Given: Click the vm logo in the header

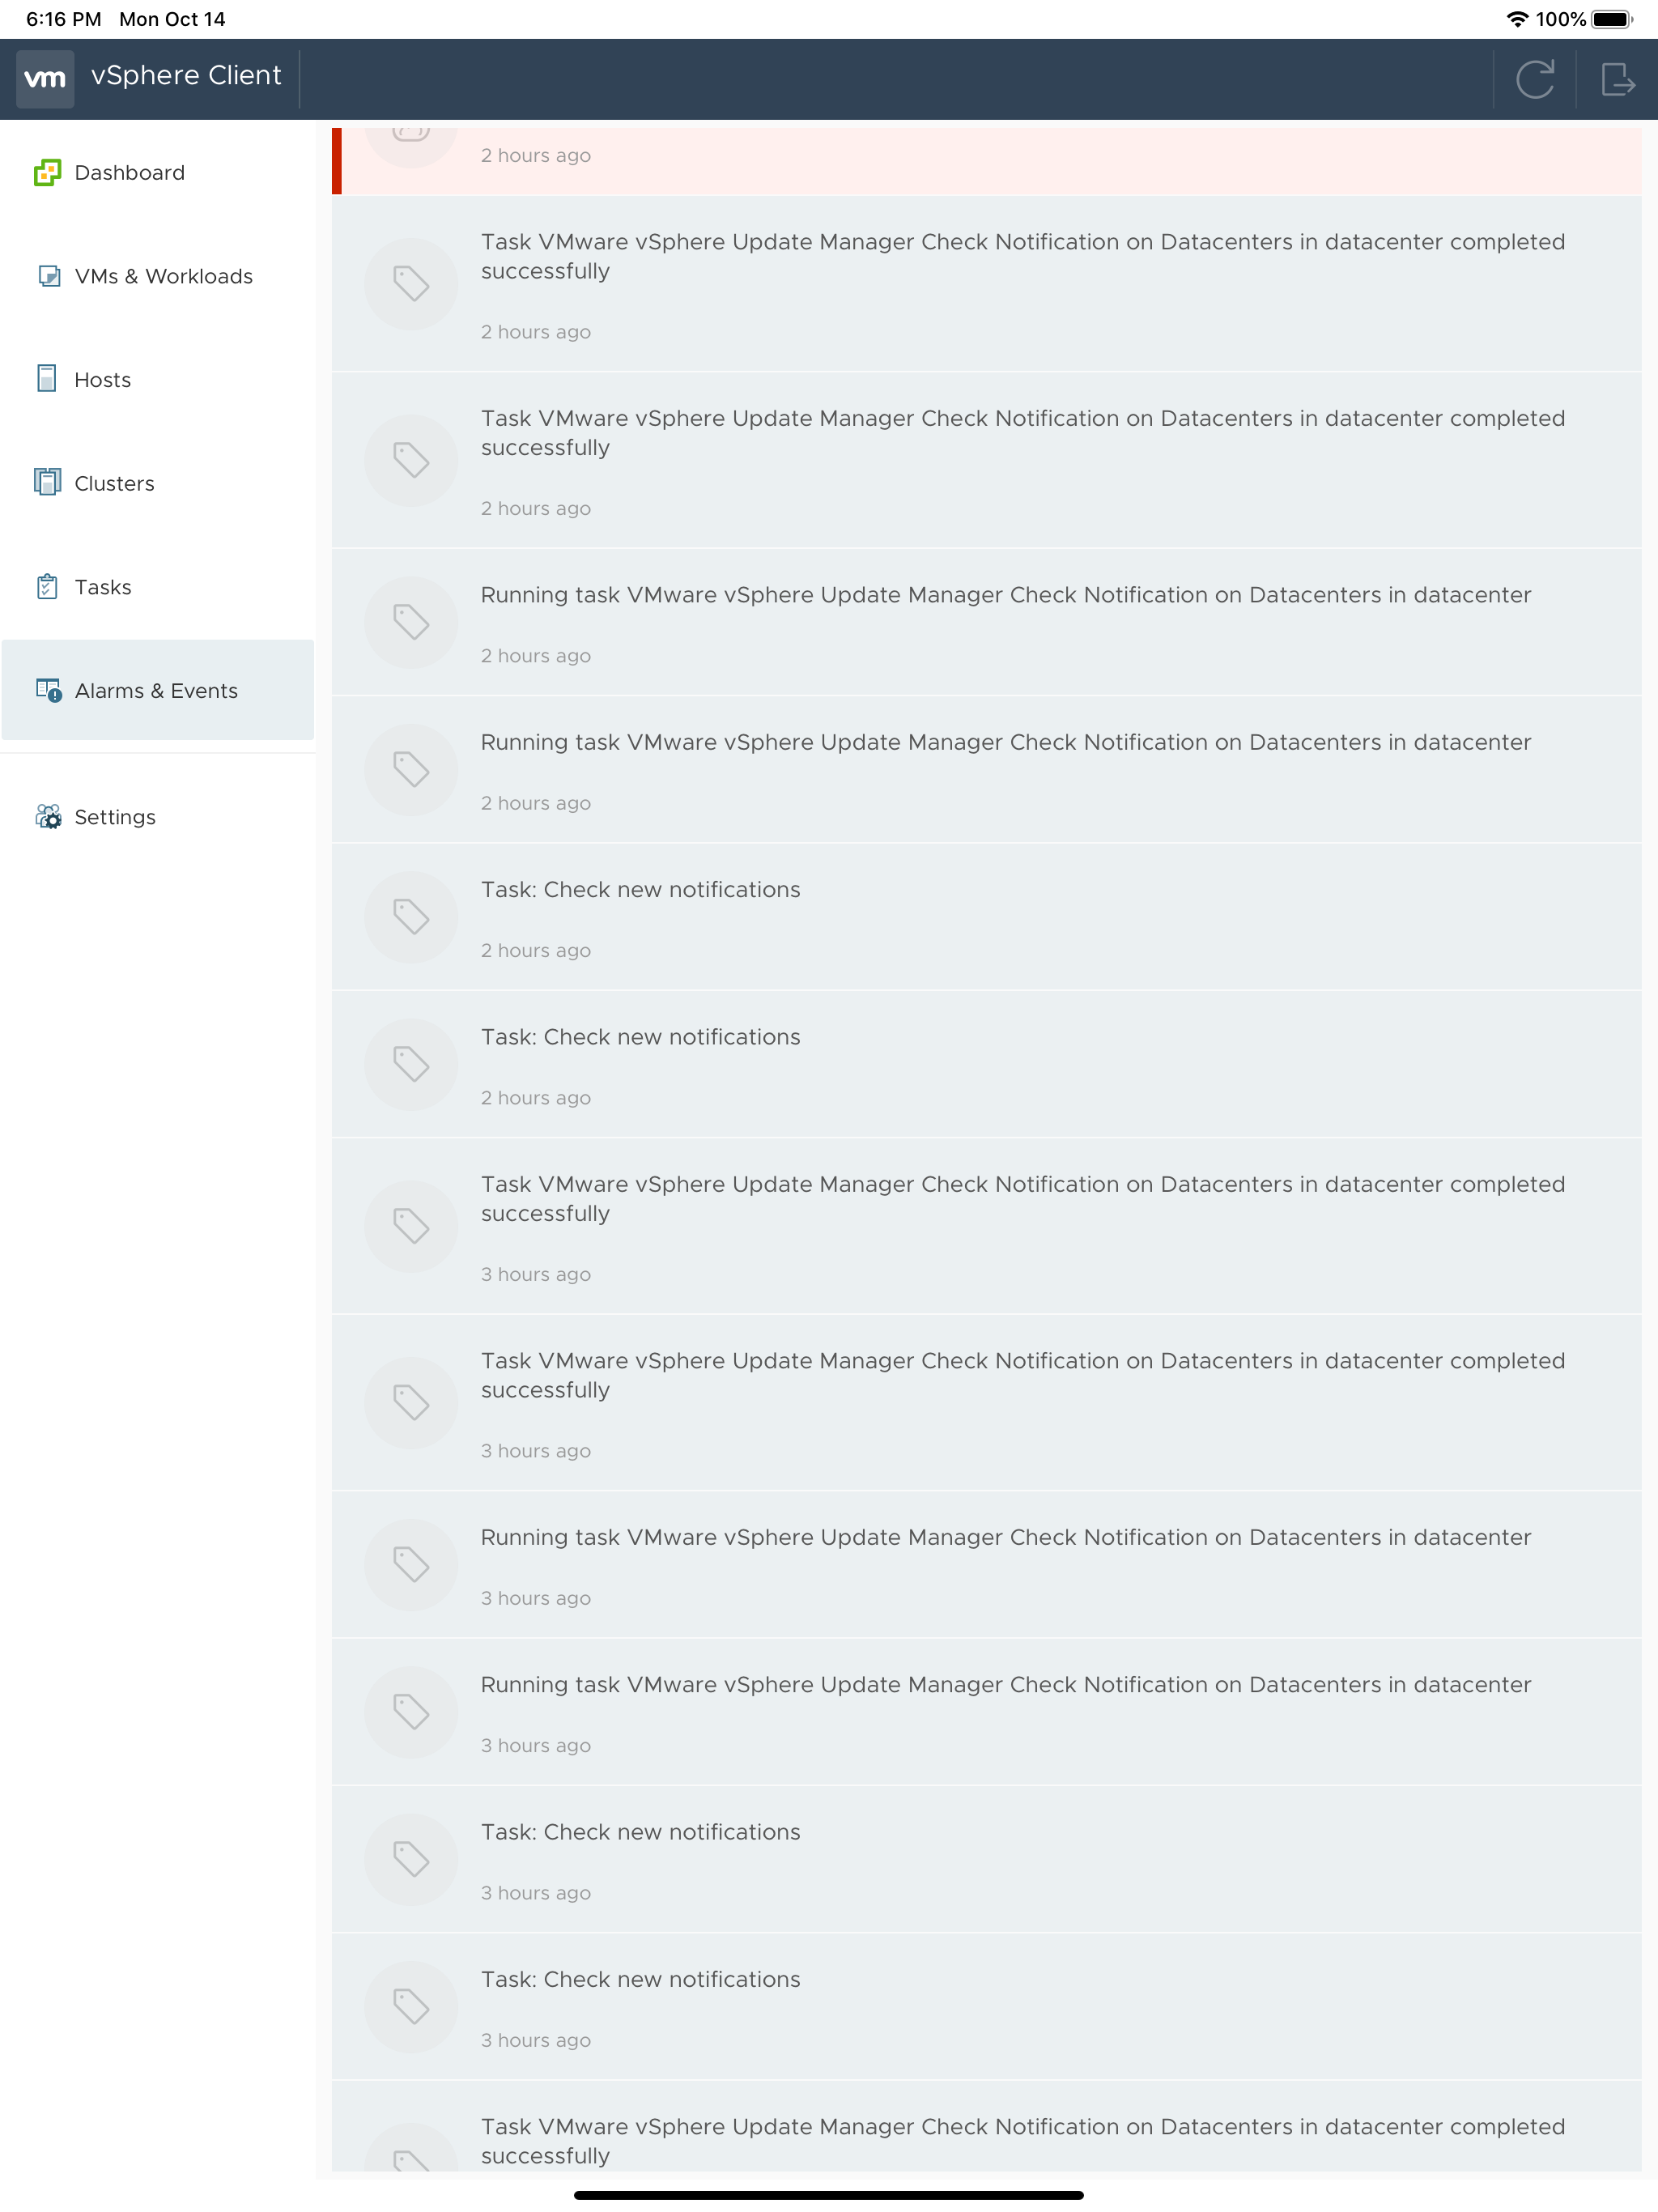Looking at the screenshot, I should click(x=45, y=78).
